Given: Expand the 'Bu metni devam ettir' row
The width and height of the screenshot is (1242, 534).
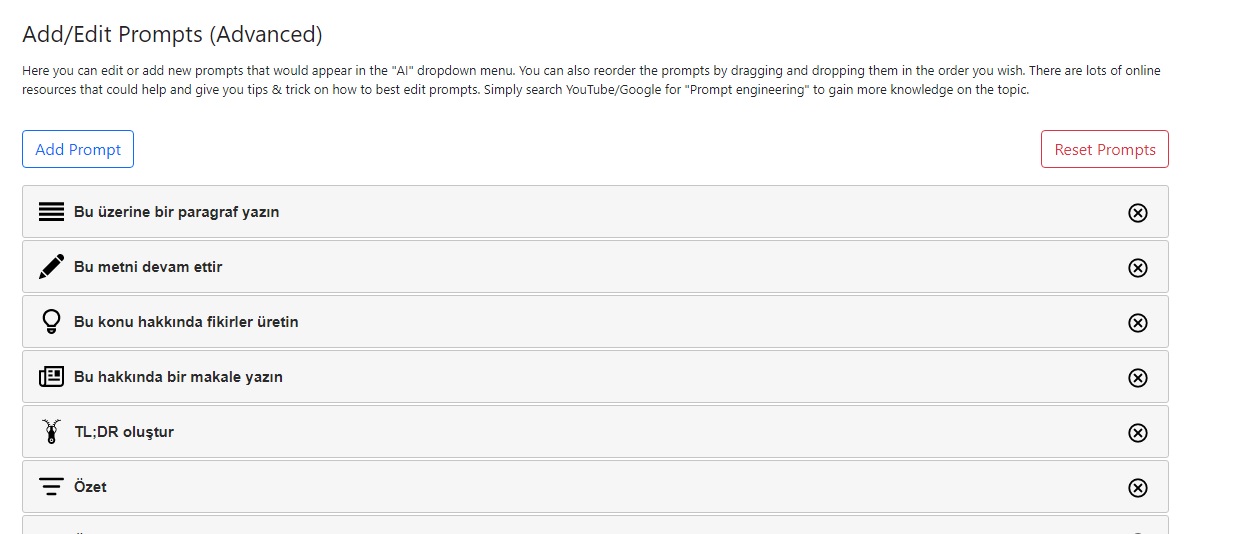Looking at the screenshot, I should (595, 267).
